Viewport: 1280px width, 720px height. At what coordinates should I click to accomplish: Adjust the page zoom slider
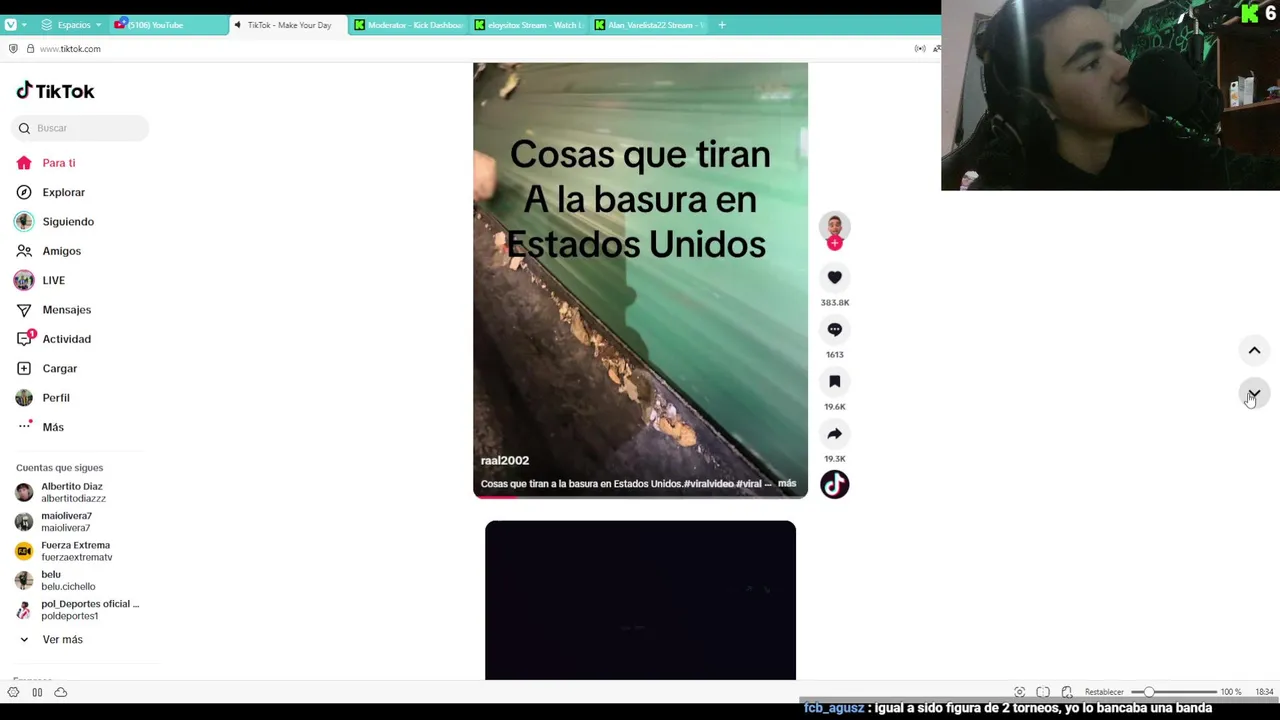click(1174, 692)
